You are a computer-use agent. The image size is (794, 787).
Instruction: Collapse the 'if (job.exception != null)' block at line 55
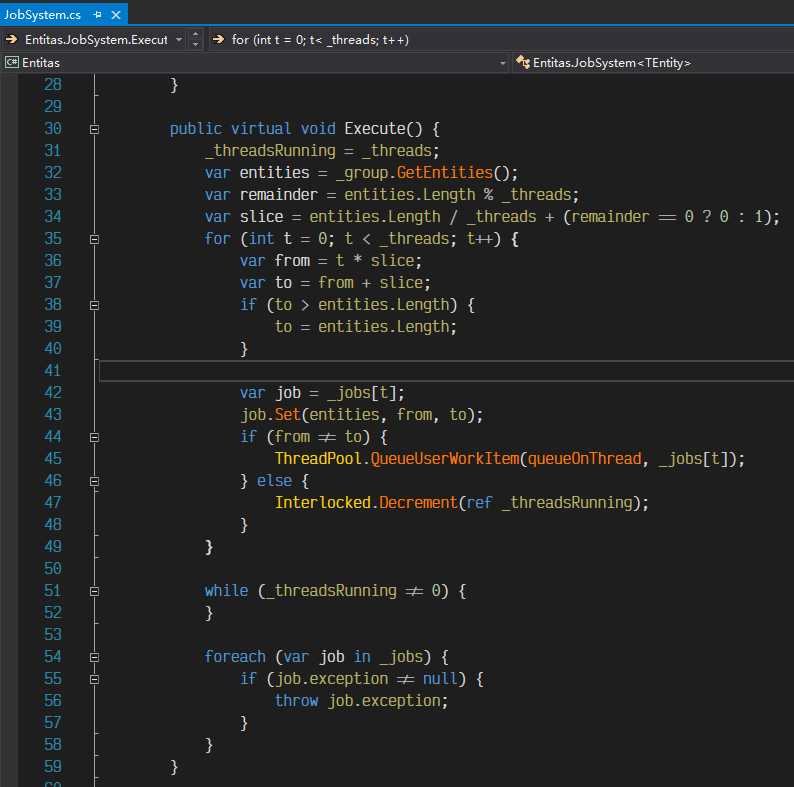[x=94, y=680]
